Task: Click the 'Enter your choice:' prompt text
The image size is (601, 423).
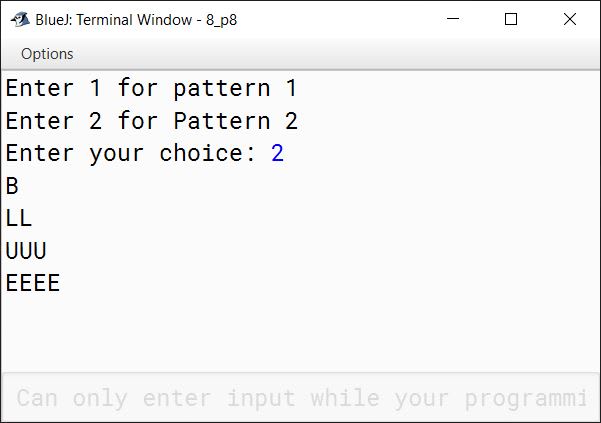Action: tap(130, 153)
